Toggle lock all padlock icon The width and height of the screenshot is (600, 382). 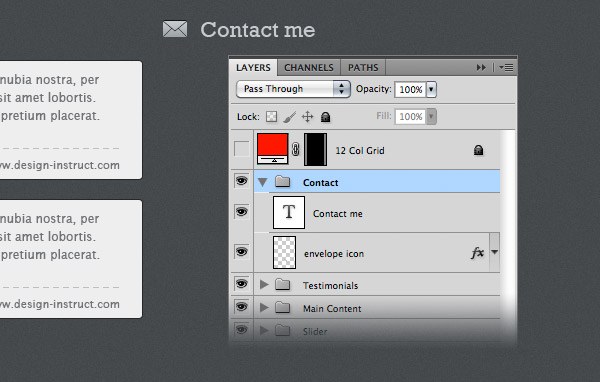[325, 117]
